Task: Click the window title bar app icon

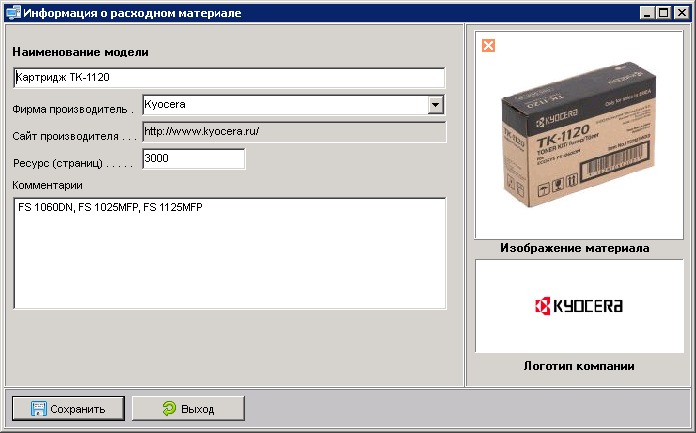Action: click(x=13, y=12)
